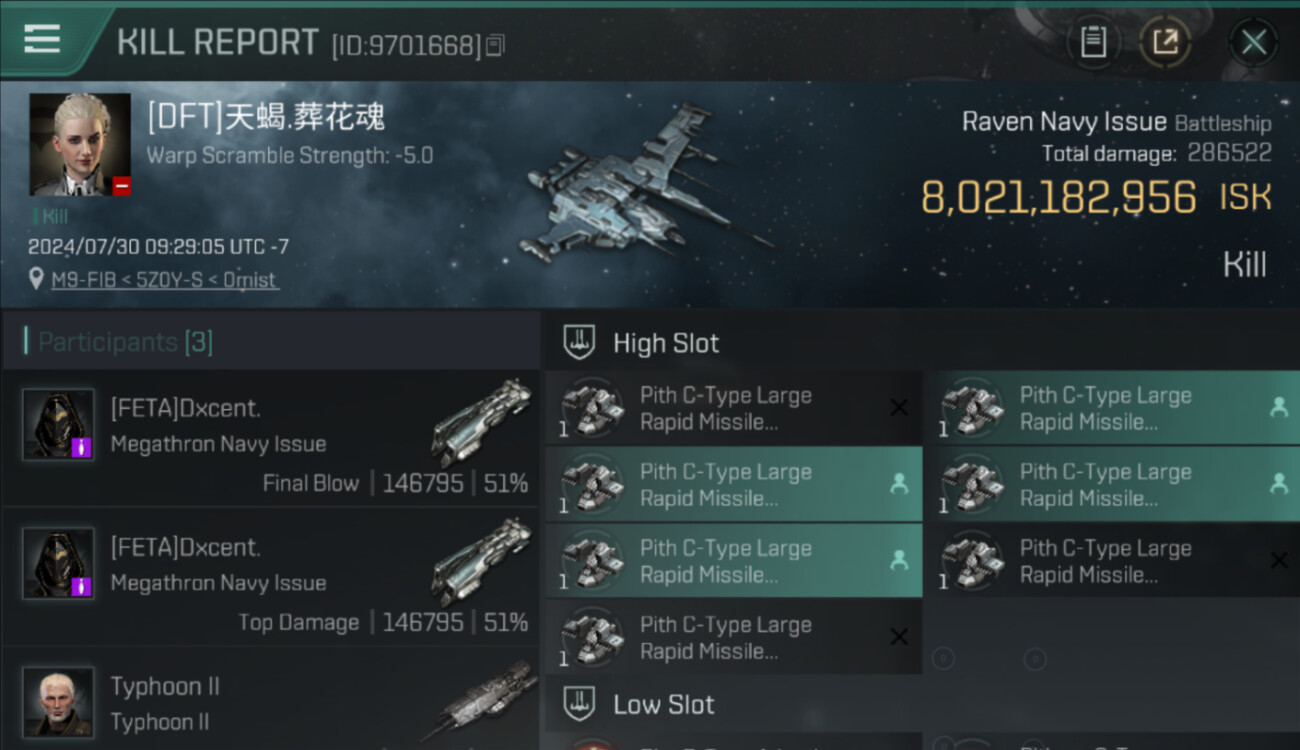Open the clipboard notes icon

click(1093, 42)
